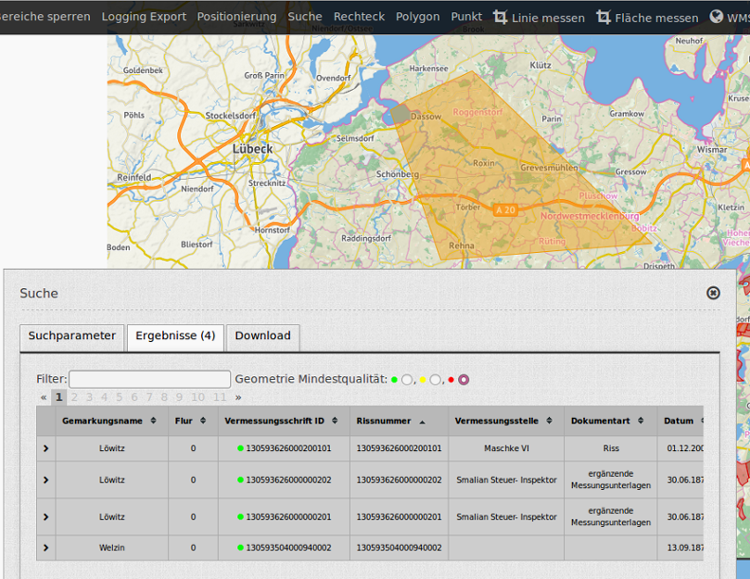Click green quality dot for 130593626000000202
750x579 pixels.
(x=241, y=479)
